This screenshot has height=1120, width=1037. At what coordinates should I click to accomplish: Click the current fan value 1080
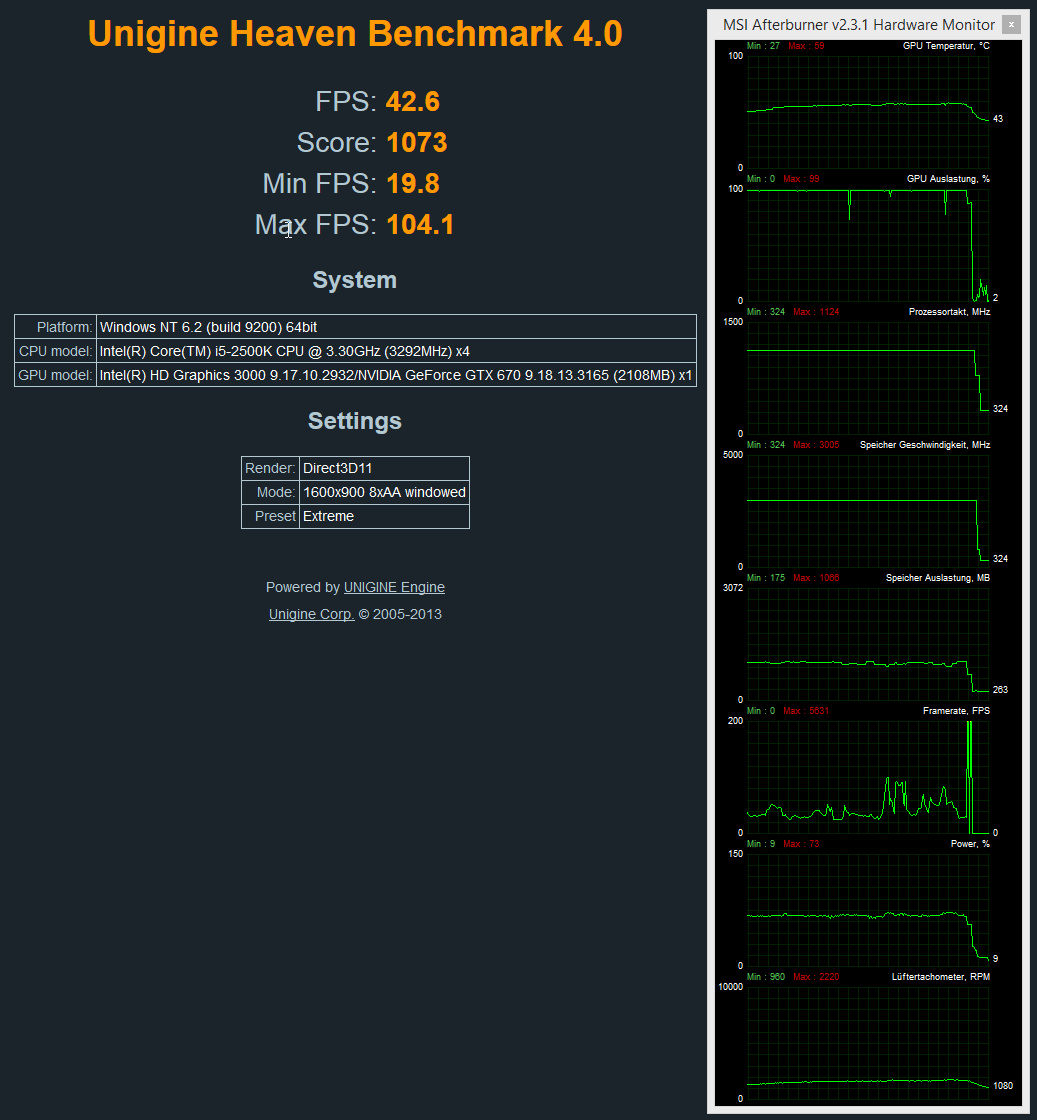tap(1003, 1086)
